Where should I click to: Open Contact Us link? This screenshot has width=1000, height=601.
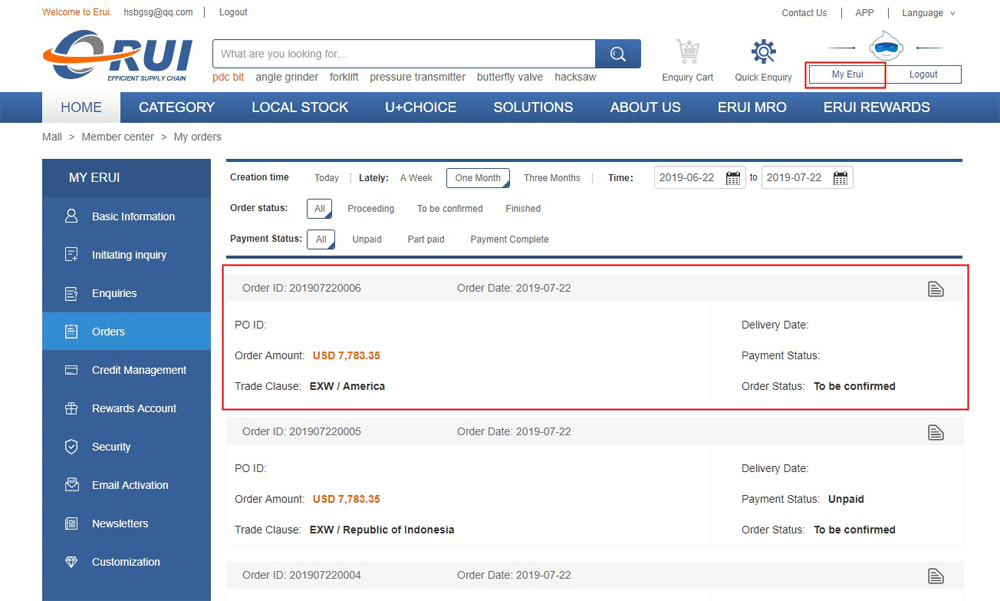804,13
